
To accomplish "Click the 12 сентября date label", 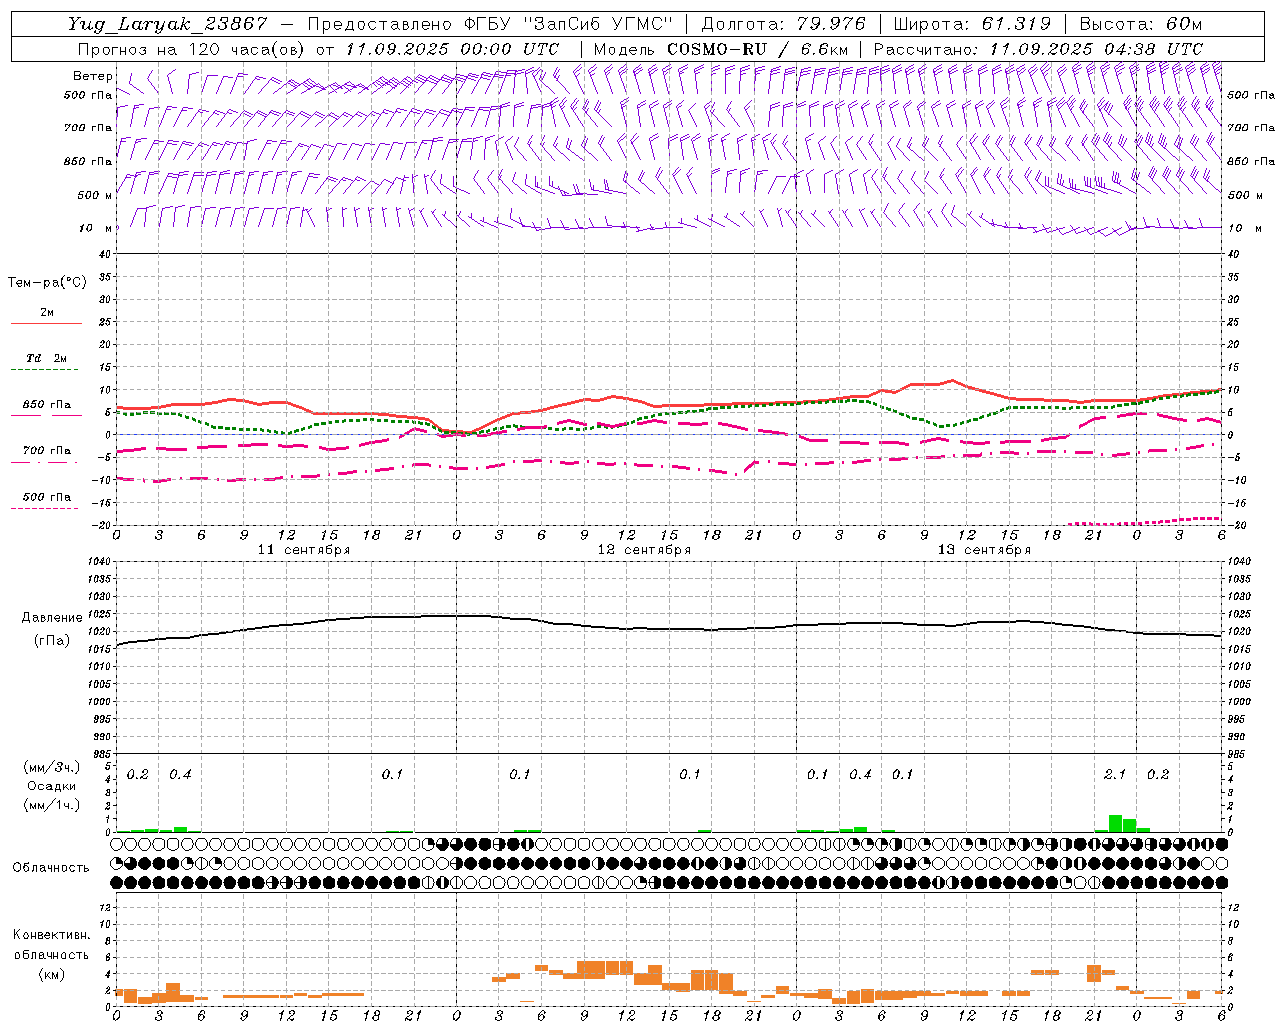I will coord(644,550).
